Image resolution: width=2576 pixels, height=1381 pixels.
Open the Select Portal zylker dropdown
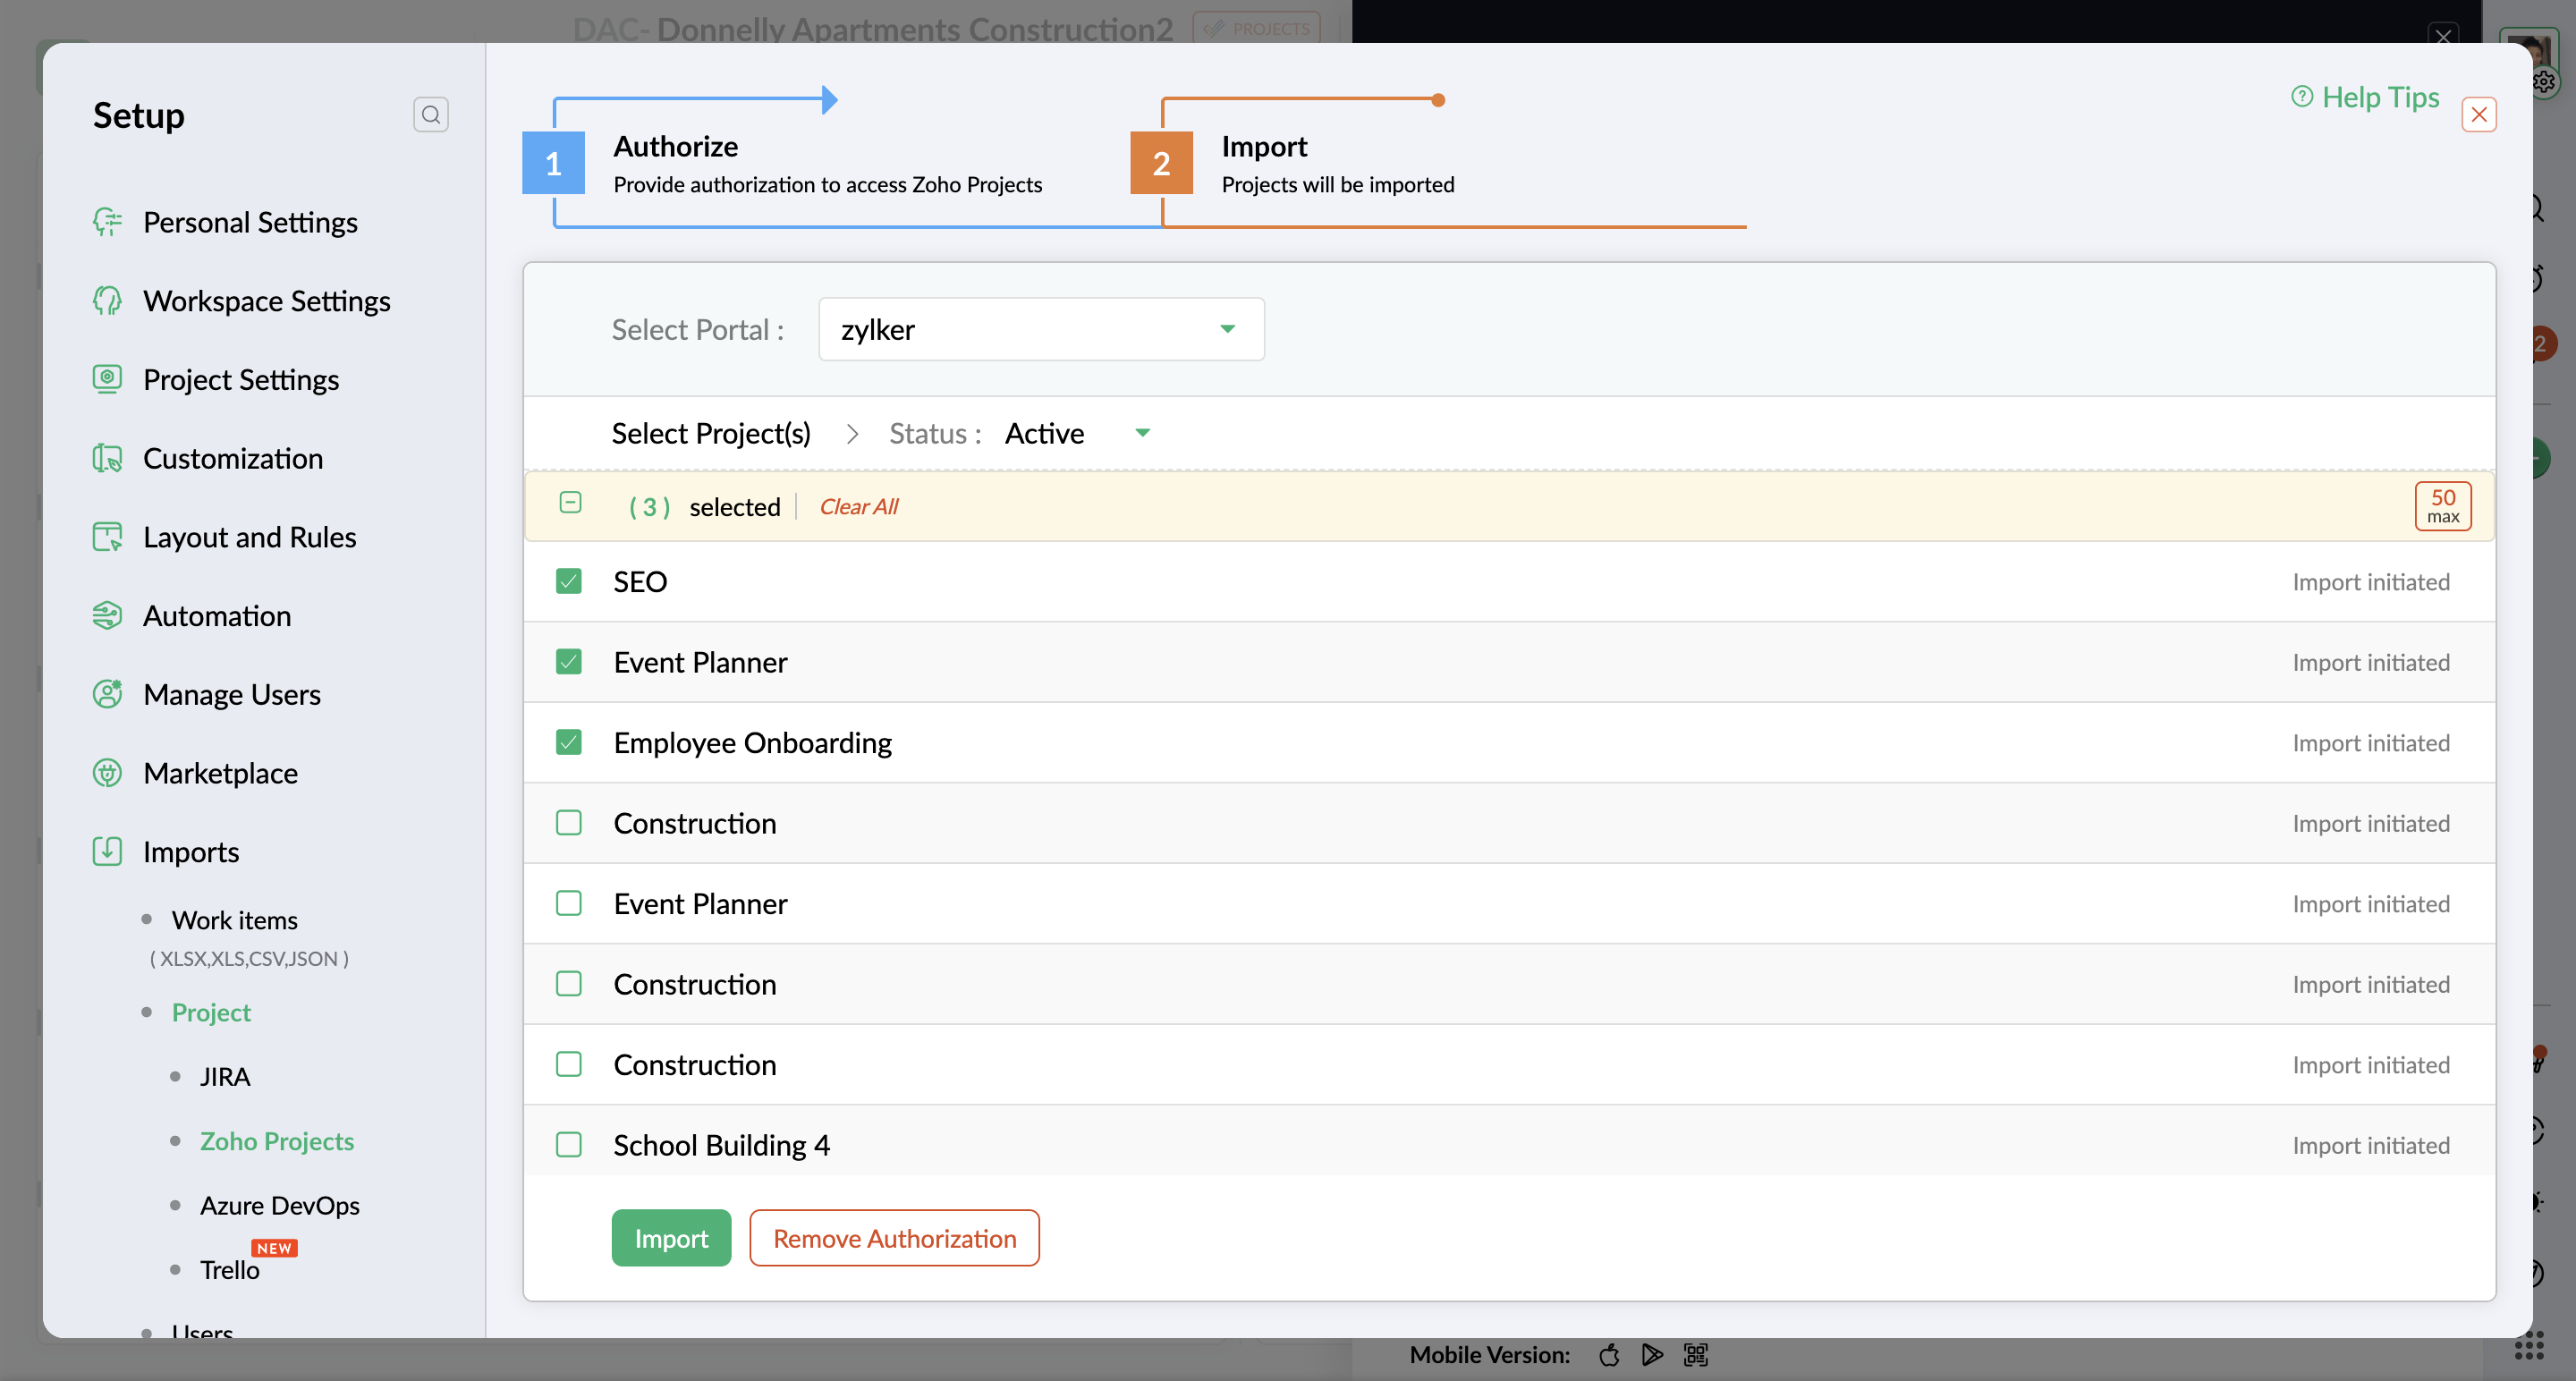(1040, 329)
